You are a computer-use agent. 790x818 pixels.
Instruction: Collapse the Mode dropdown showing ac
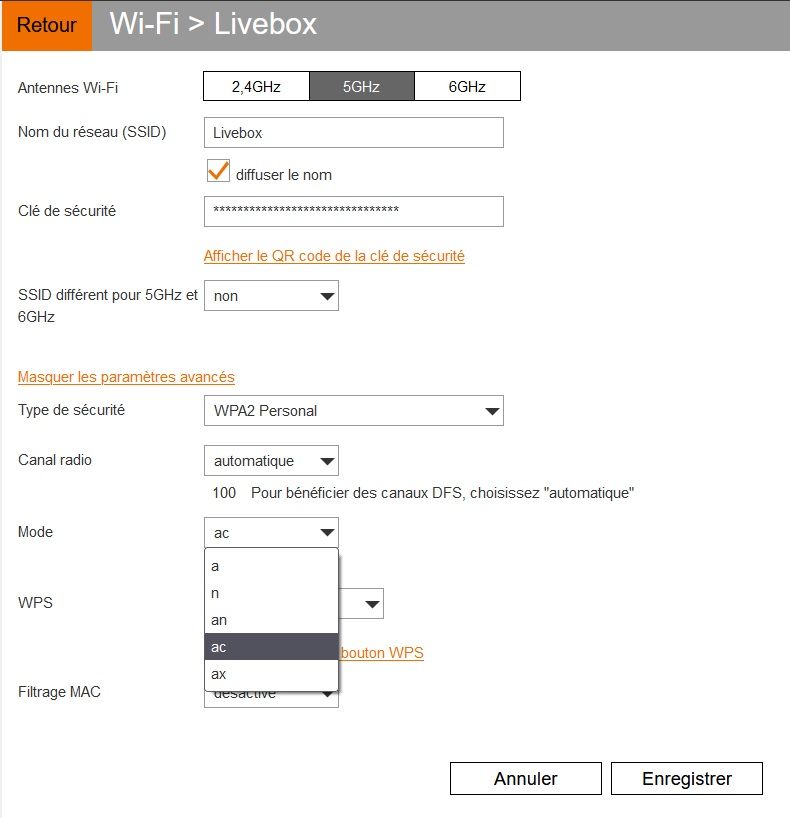[271, 532]
